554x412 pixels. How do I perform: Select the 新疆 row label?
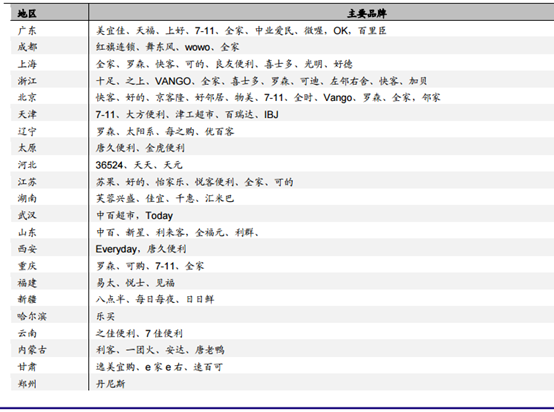pyautogui.click(x=27, y=299)
